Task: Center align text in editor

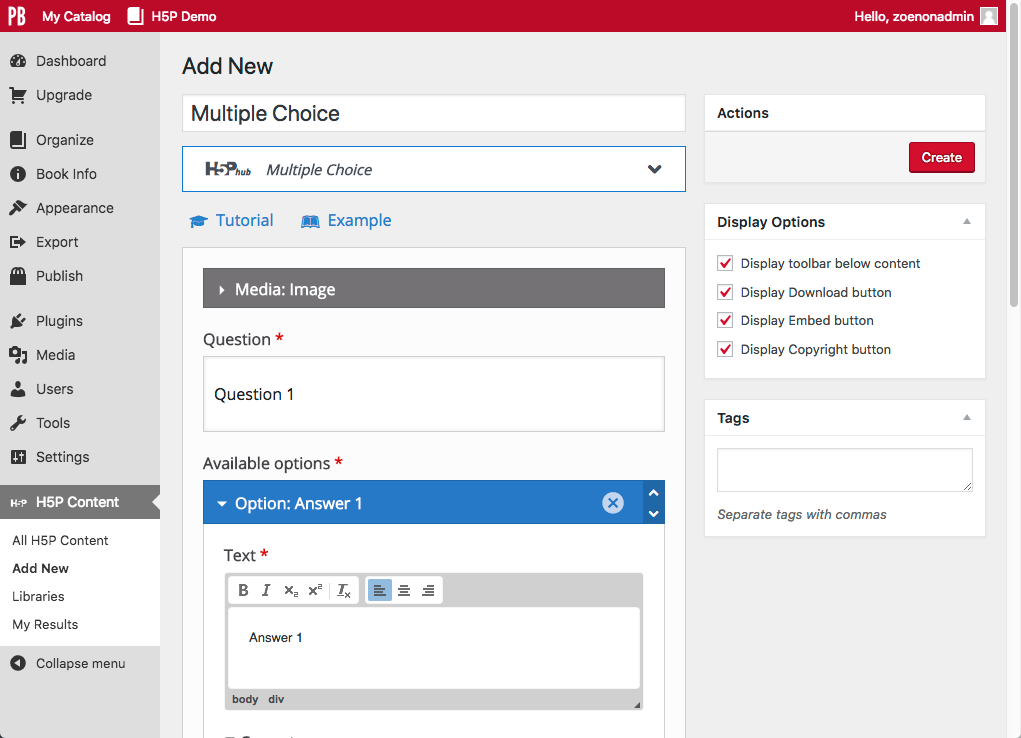Action: pyautogui.click(x=404, y=590)
